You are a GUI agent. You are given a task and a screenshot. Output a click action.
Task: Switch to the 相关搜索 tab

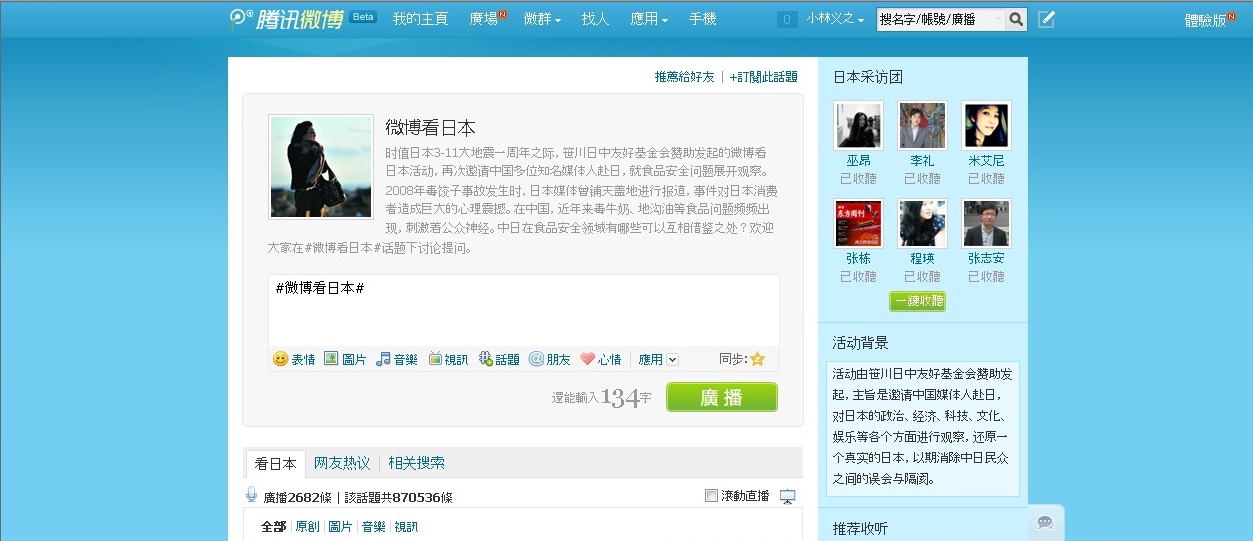tap(417, 463)
